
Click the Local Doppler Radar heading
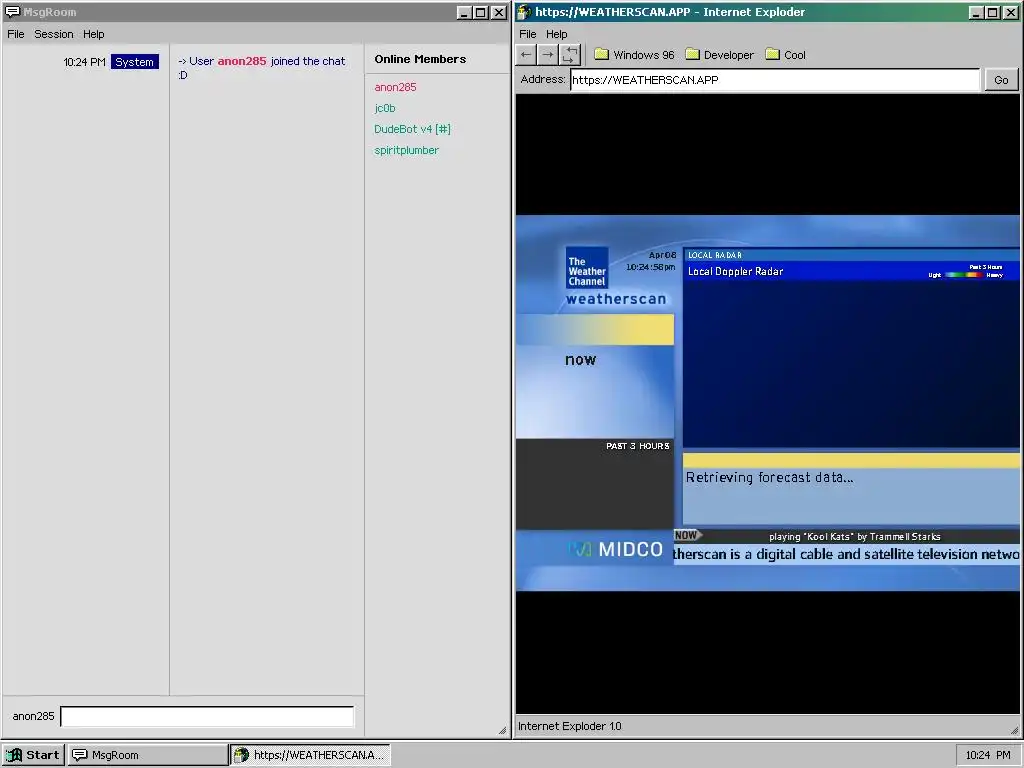[735, 272]
